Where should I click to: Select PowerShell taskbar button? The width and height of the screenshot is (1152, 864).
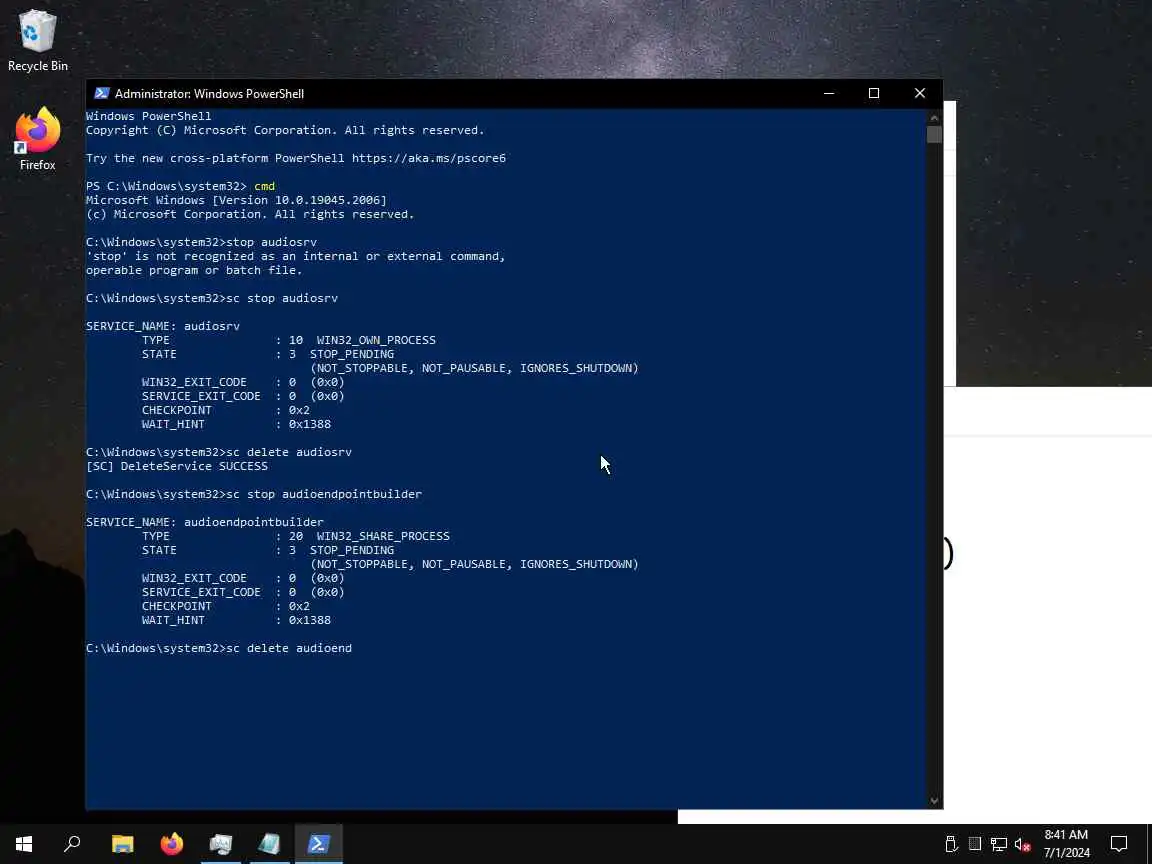click(319, 843)
